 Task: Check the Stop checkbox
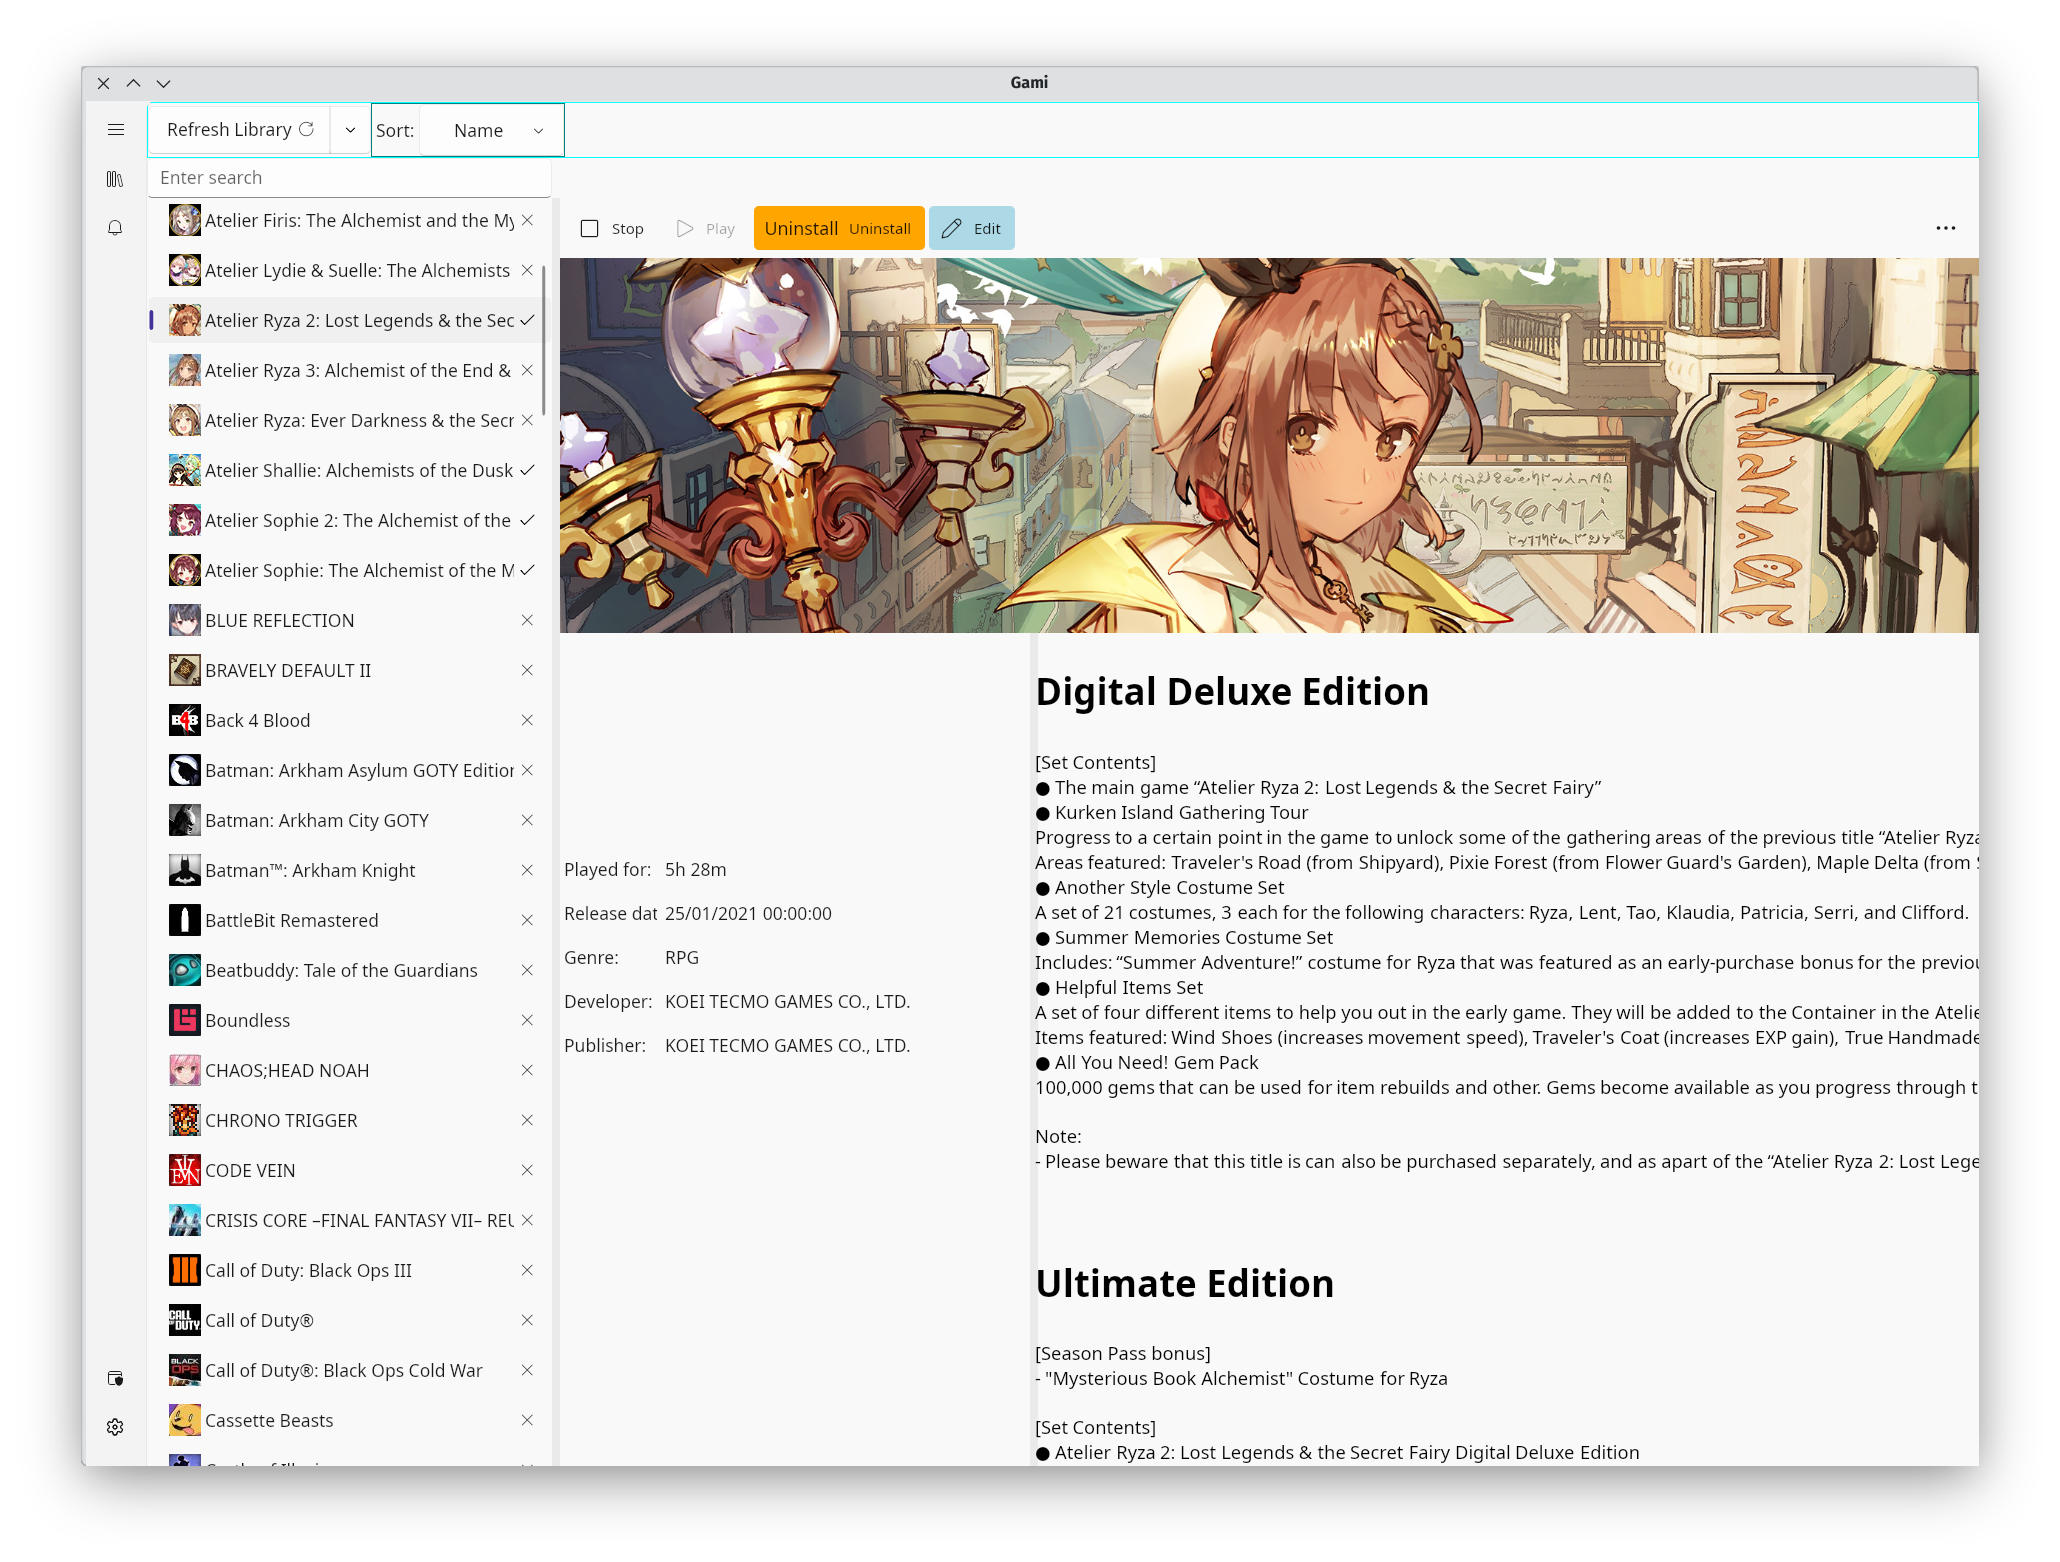590,228
